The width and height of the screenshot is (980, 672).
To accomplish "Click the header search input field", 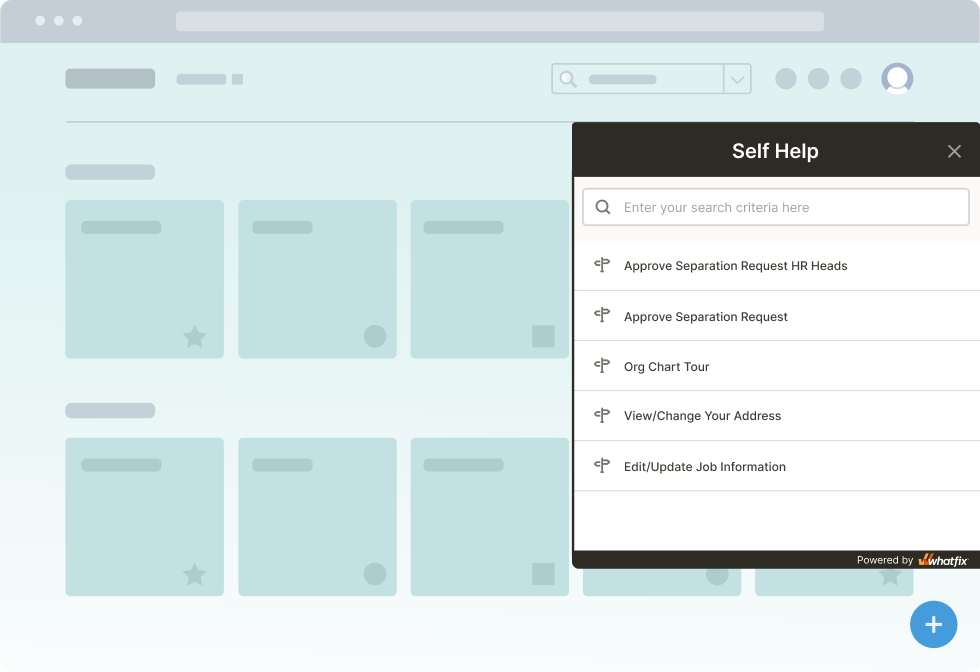I will point(638,79).
